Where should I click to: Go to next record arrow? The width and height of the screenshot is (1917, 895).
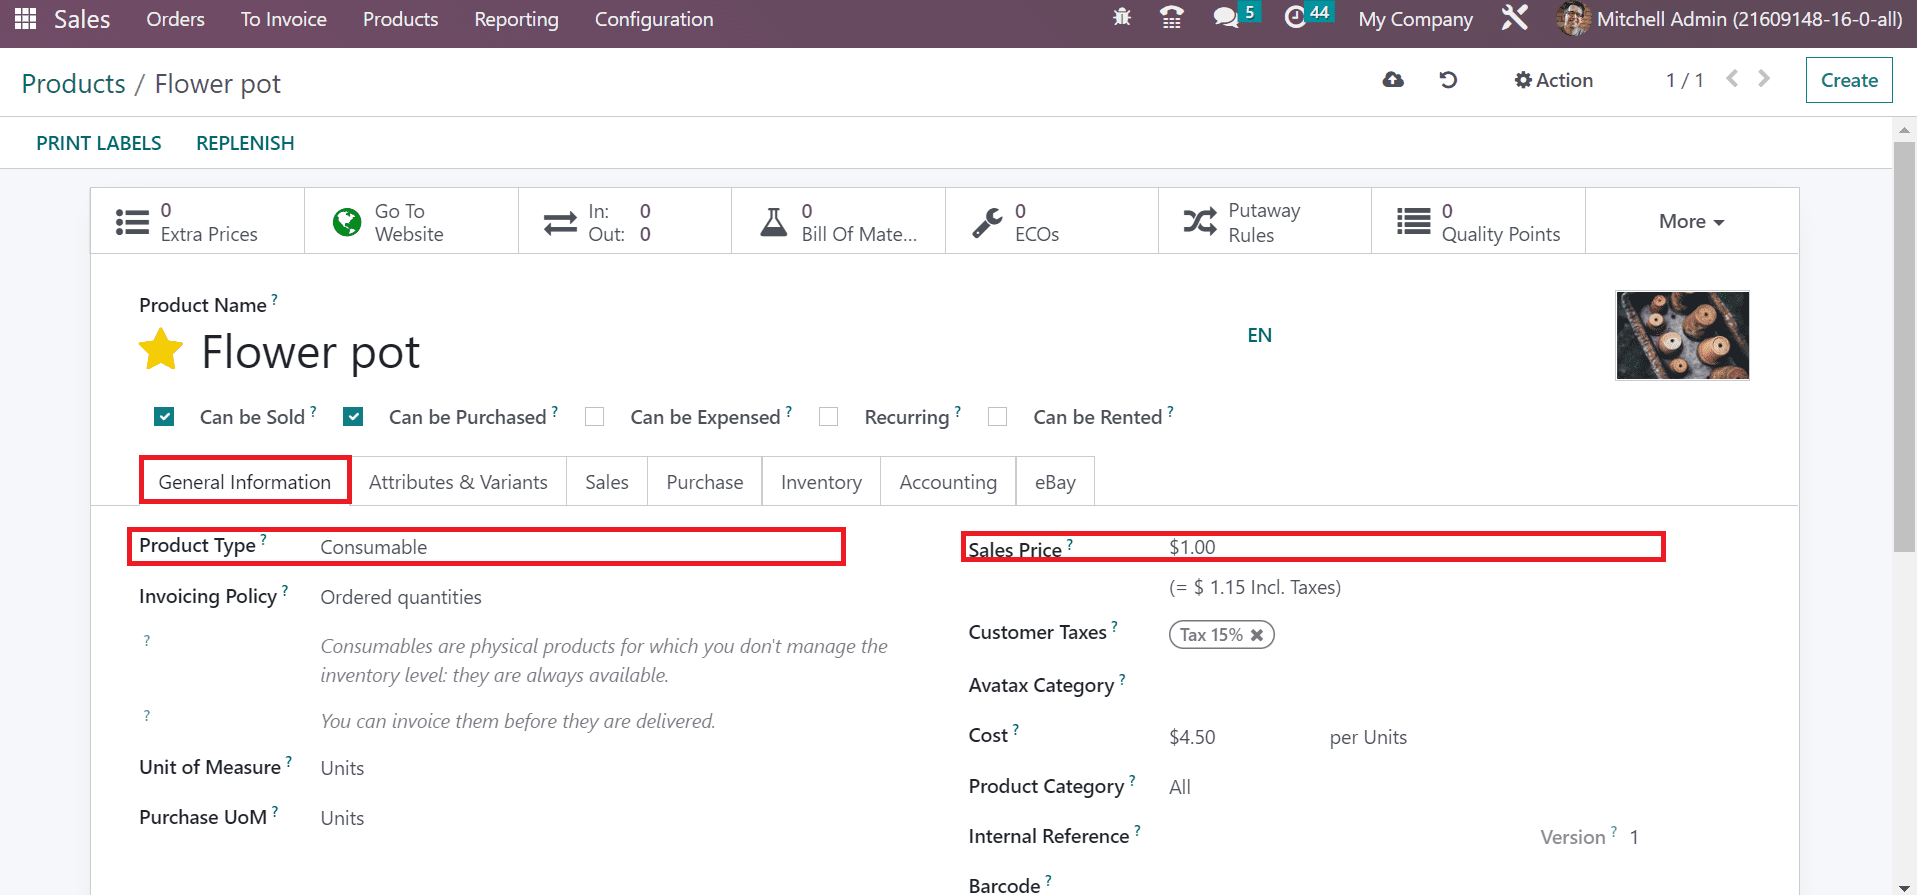(x=1764, y=78)
